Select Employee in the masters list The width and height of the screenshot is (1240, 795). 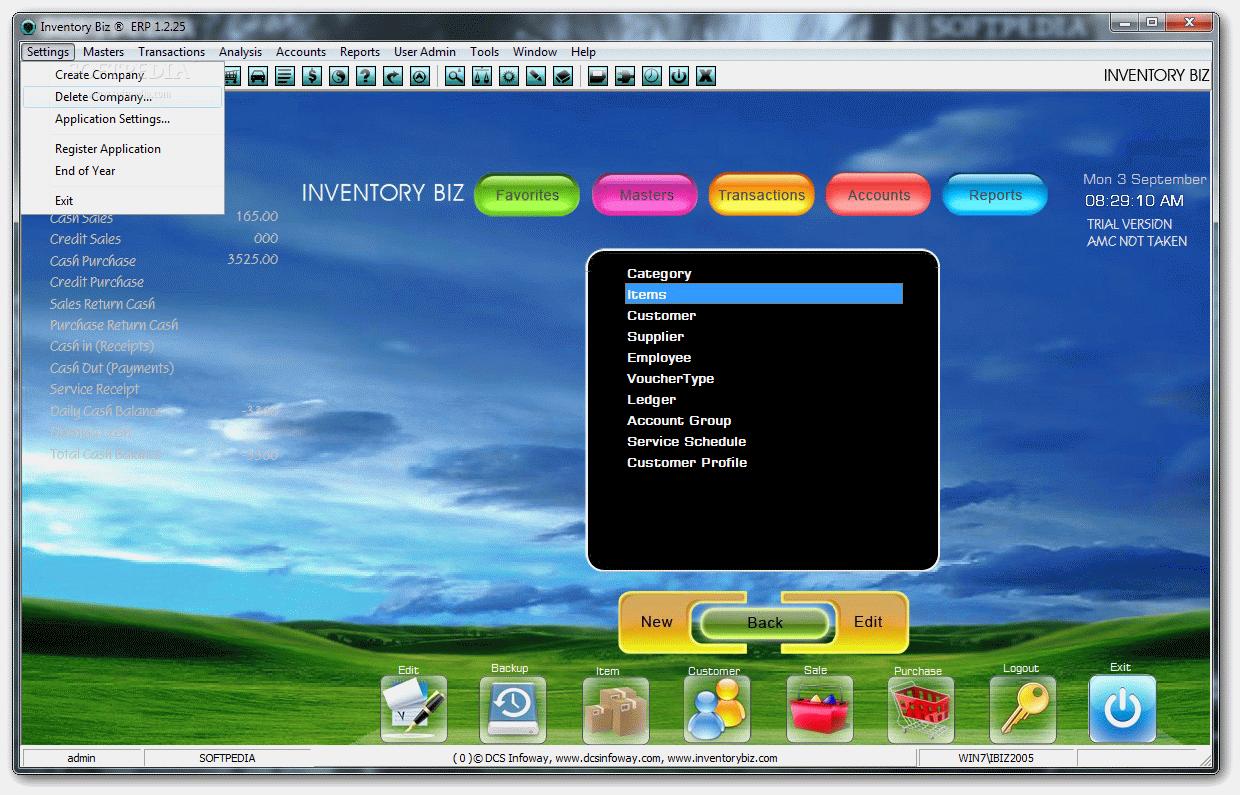[764, 358]
